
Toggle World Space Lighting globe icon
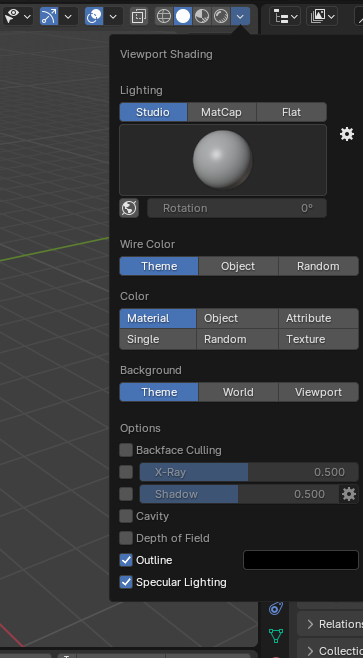coord(129,208)
